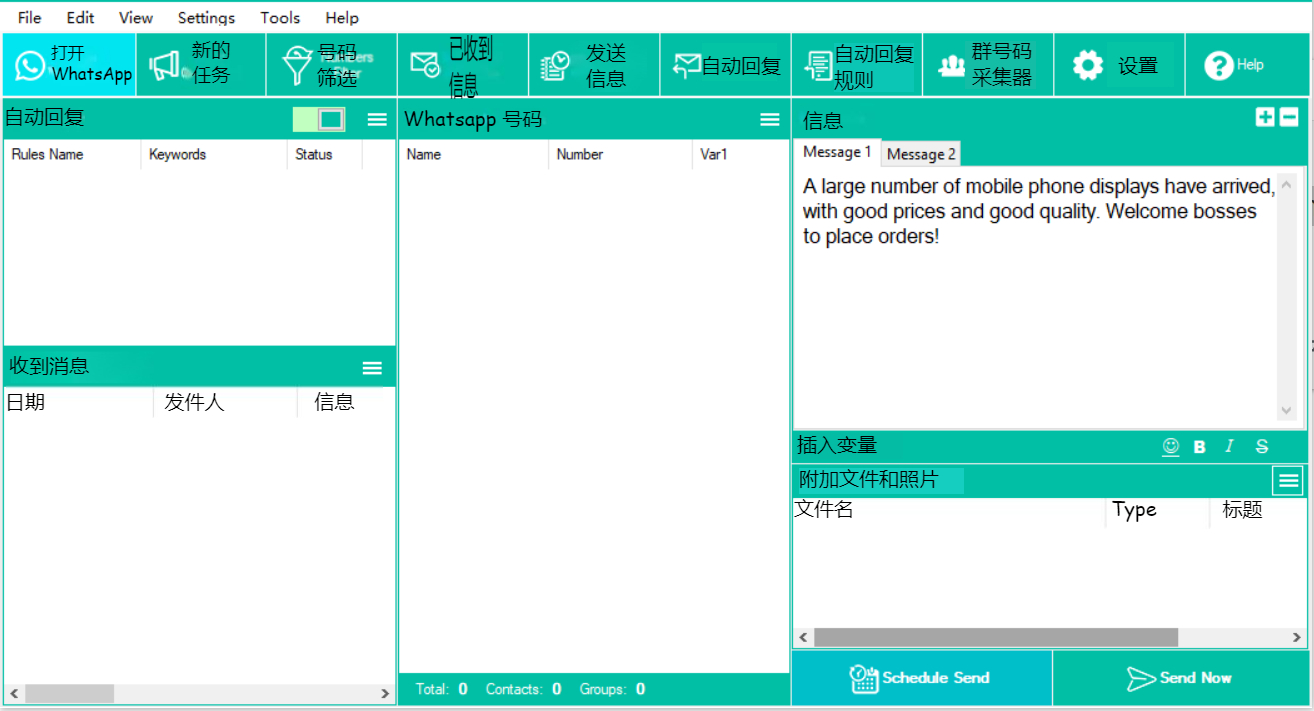Open 设置 settings gear
The height and width of the screenshot is (711, 1314).
[x=1119, y=65]
